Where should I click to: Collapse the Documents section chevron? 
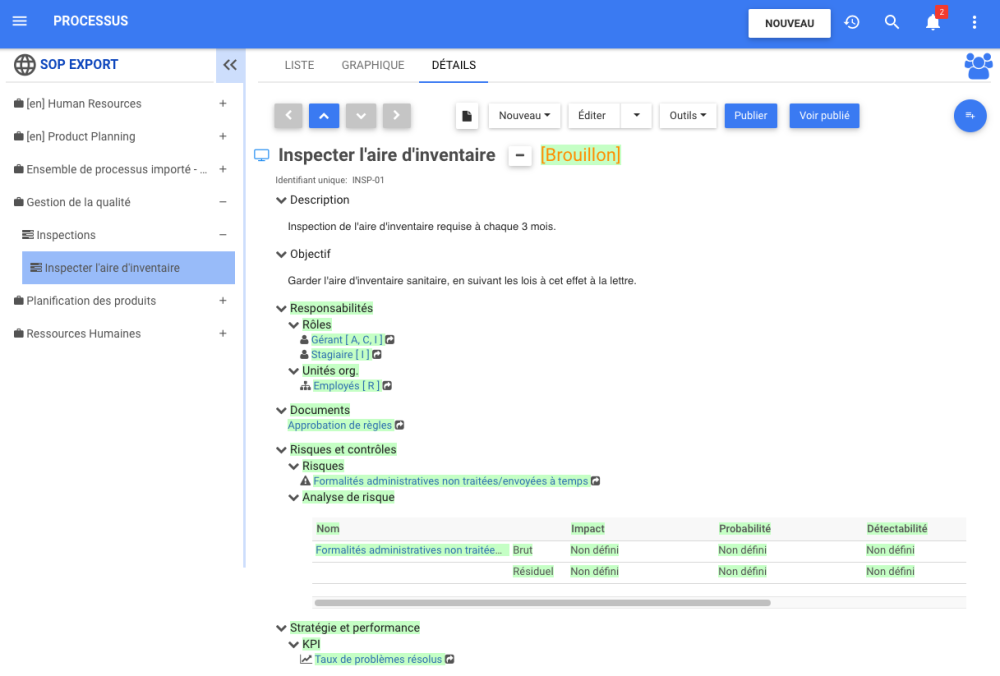coord(281,411)
